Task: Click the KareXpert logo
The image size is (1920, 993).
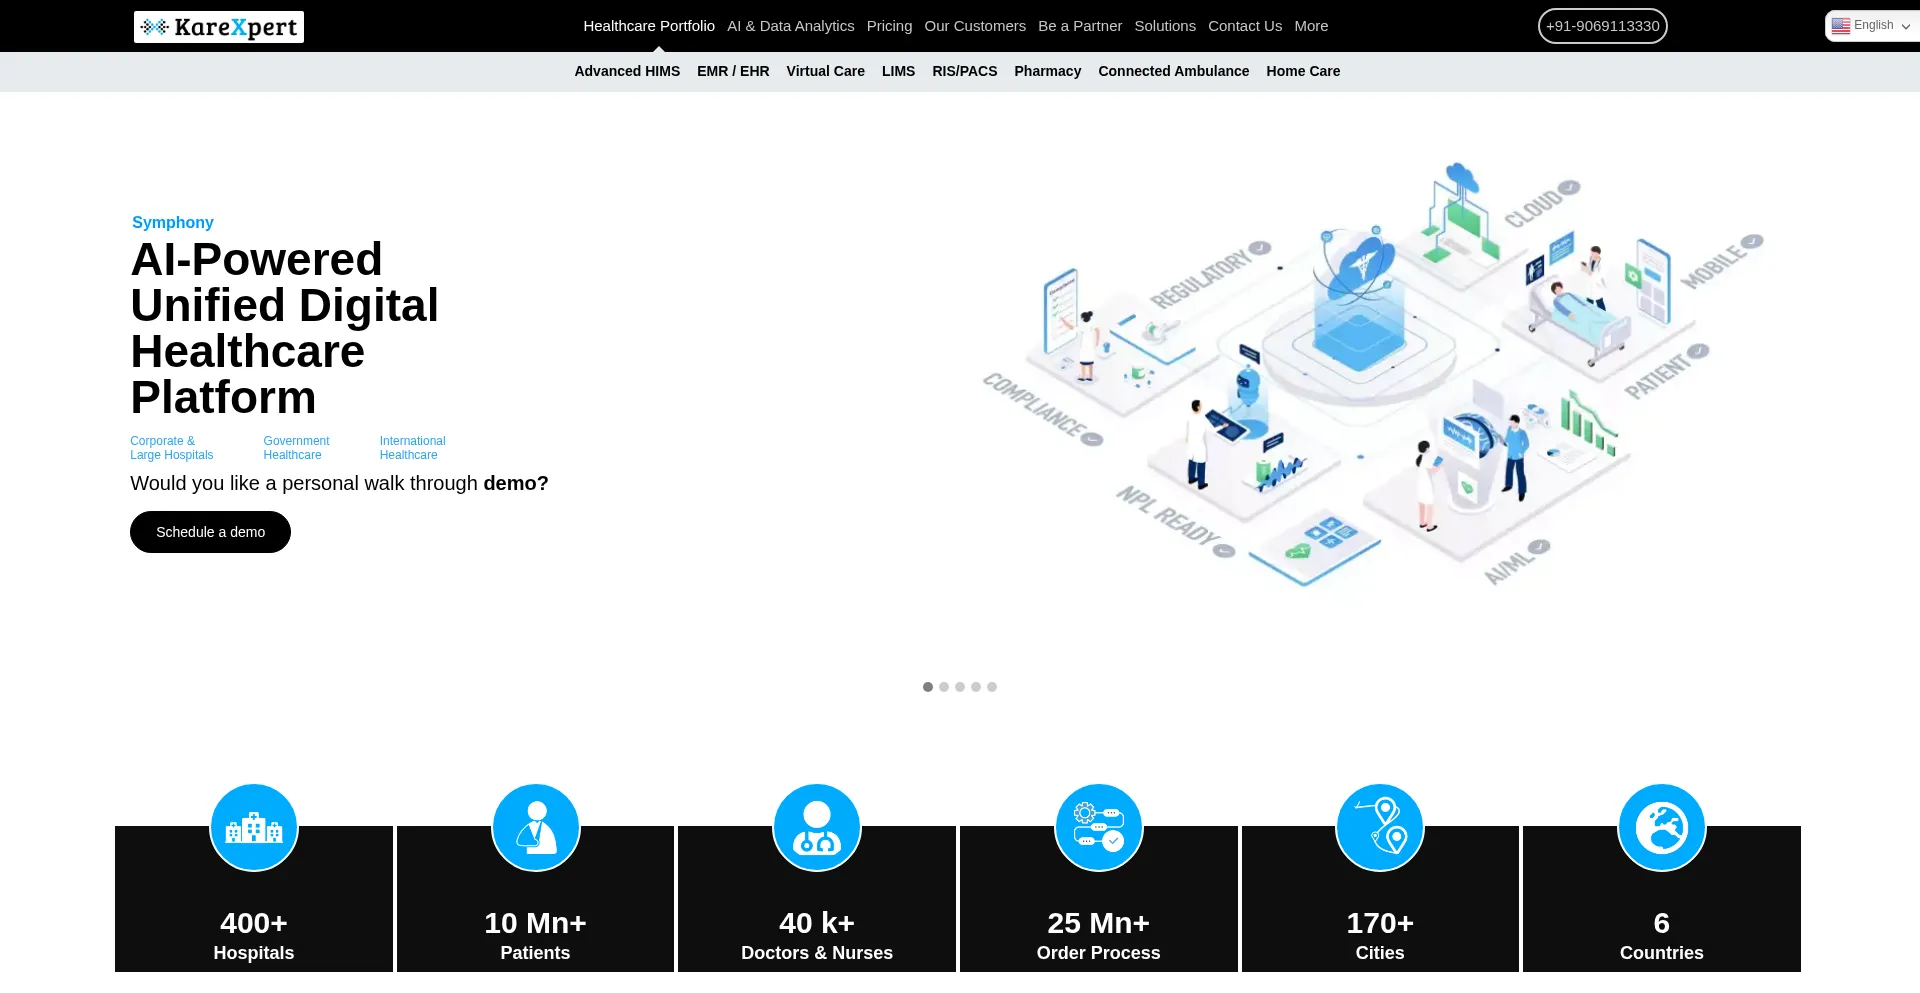Action: tap(219, 27)
